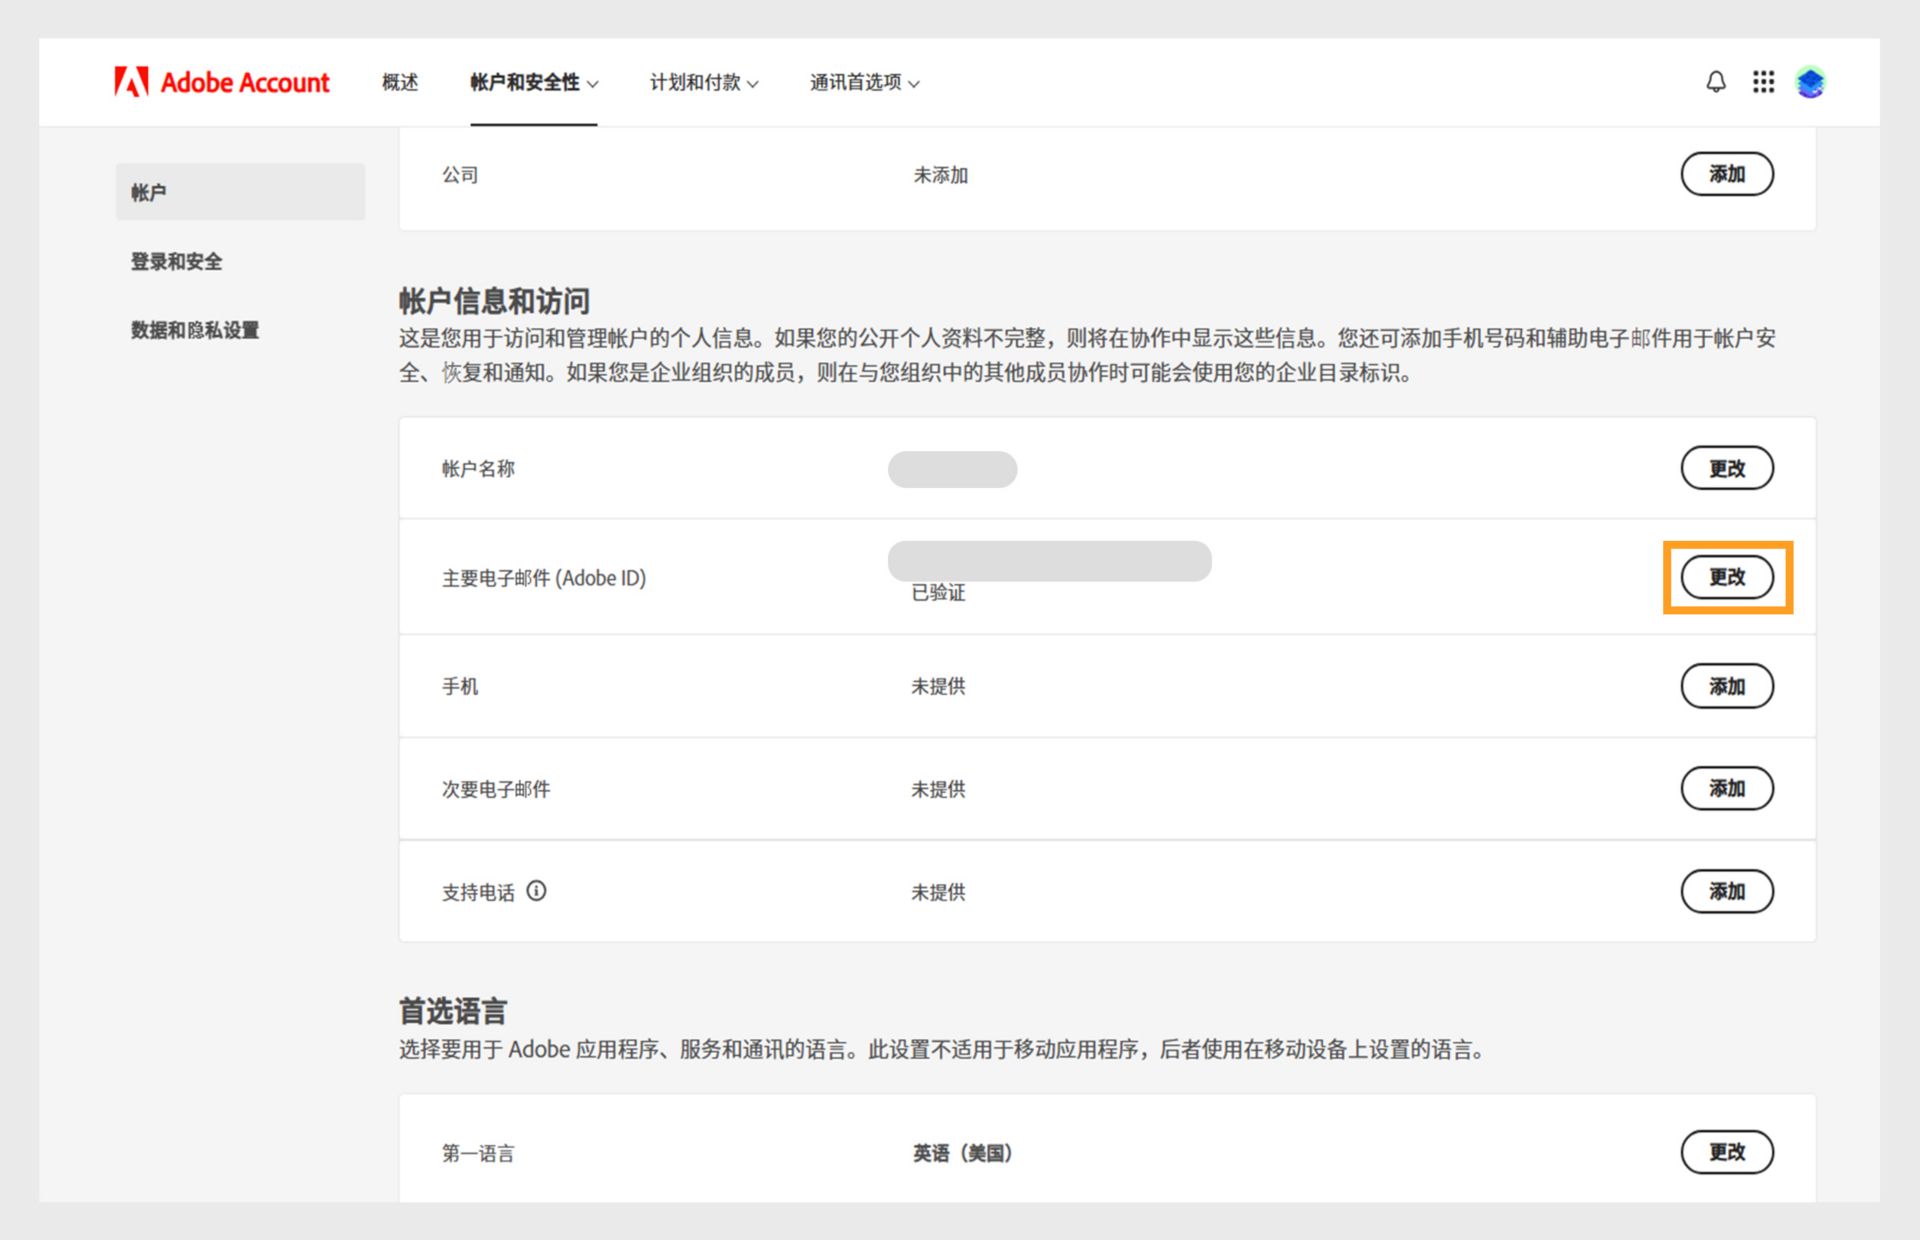1920x1240 pixels.
Task: Click the 英语（美国）language value
Action: click(962, 1153)
